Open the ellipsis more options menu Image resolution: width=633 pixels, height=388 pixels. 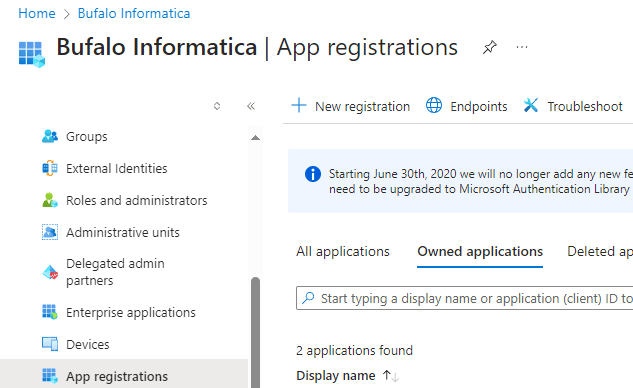(522, 47)
